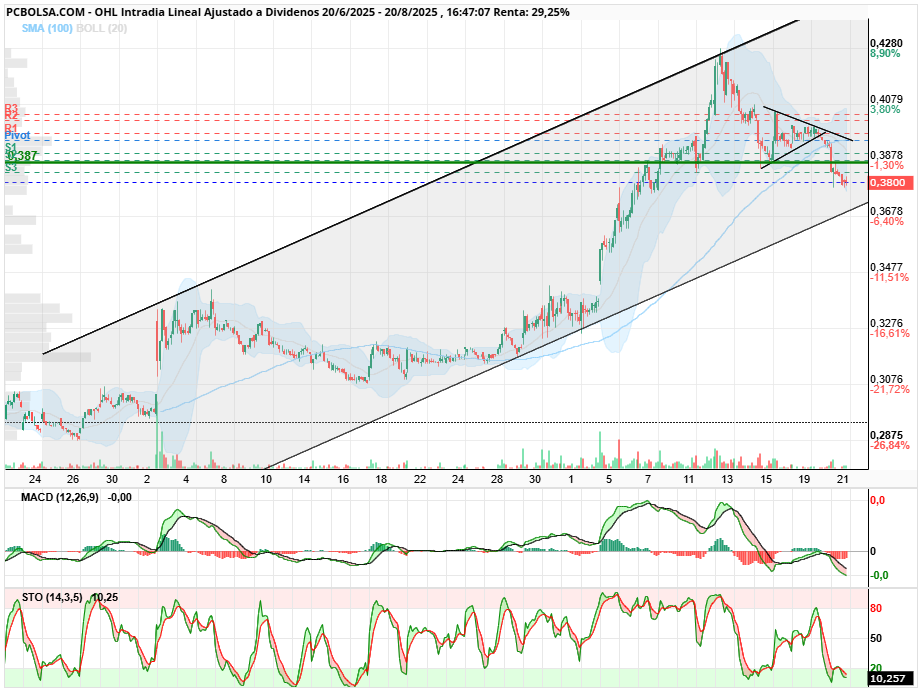This screenshot has height=692, width=922.
Task: Click the stochastic value 10,25
Action: 106,597
